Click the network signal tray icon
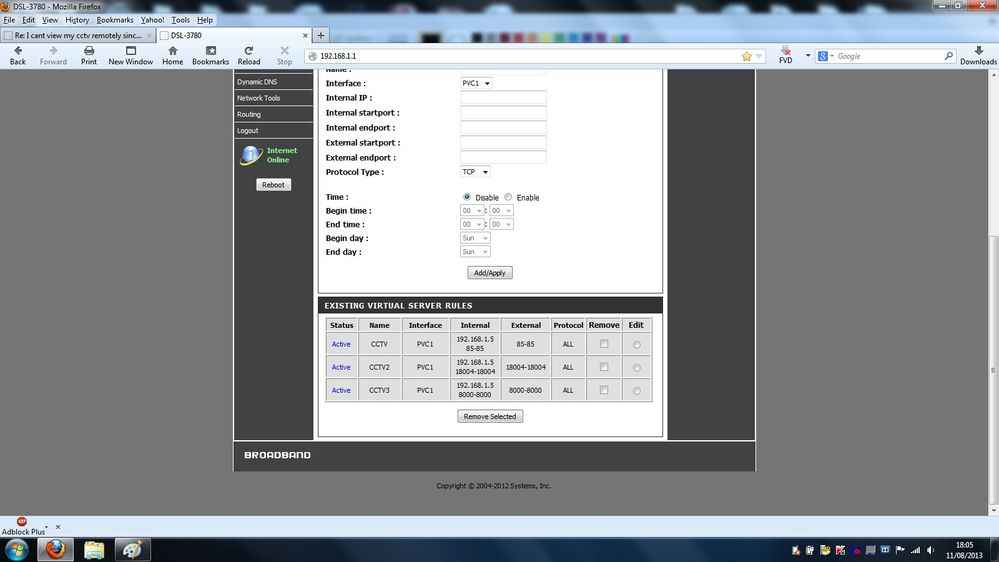999x562 pixels. pyautogui.click(x=915, y=550)
